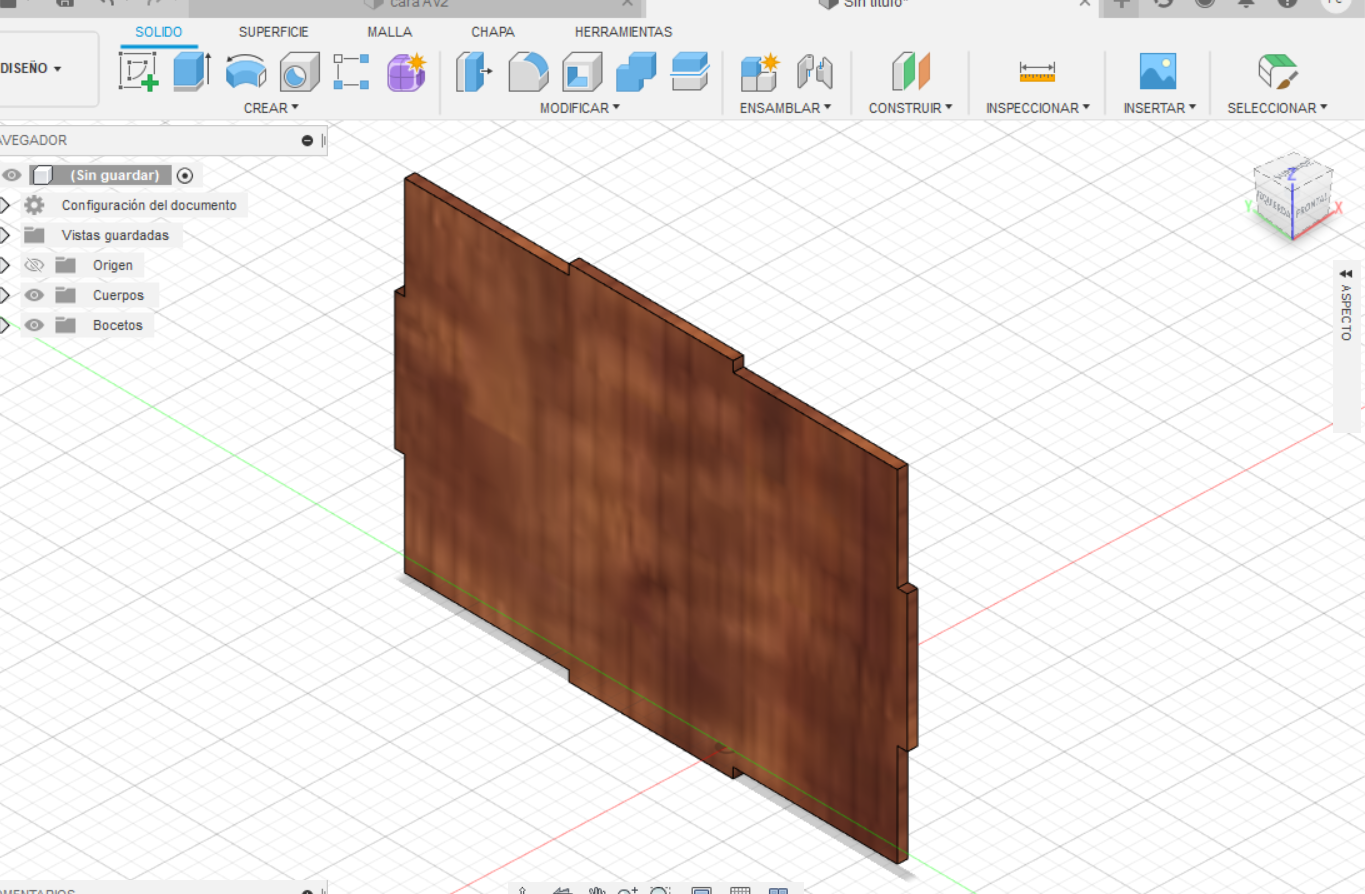Expand the ASPECTO side panel arrows
Image resolution: width=1365 pixels, height=894 pixels.
pyautogui.click(x=1346, y=273)
